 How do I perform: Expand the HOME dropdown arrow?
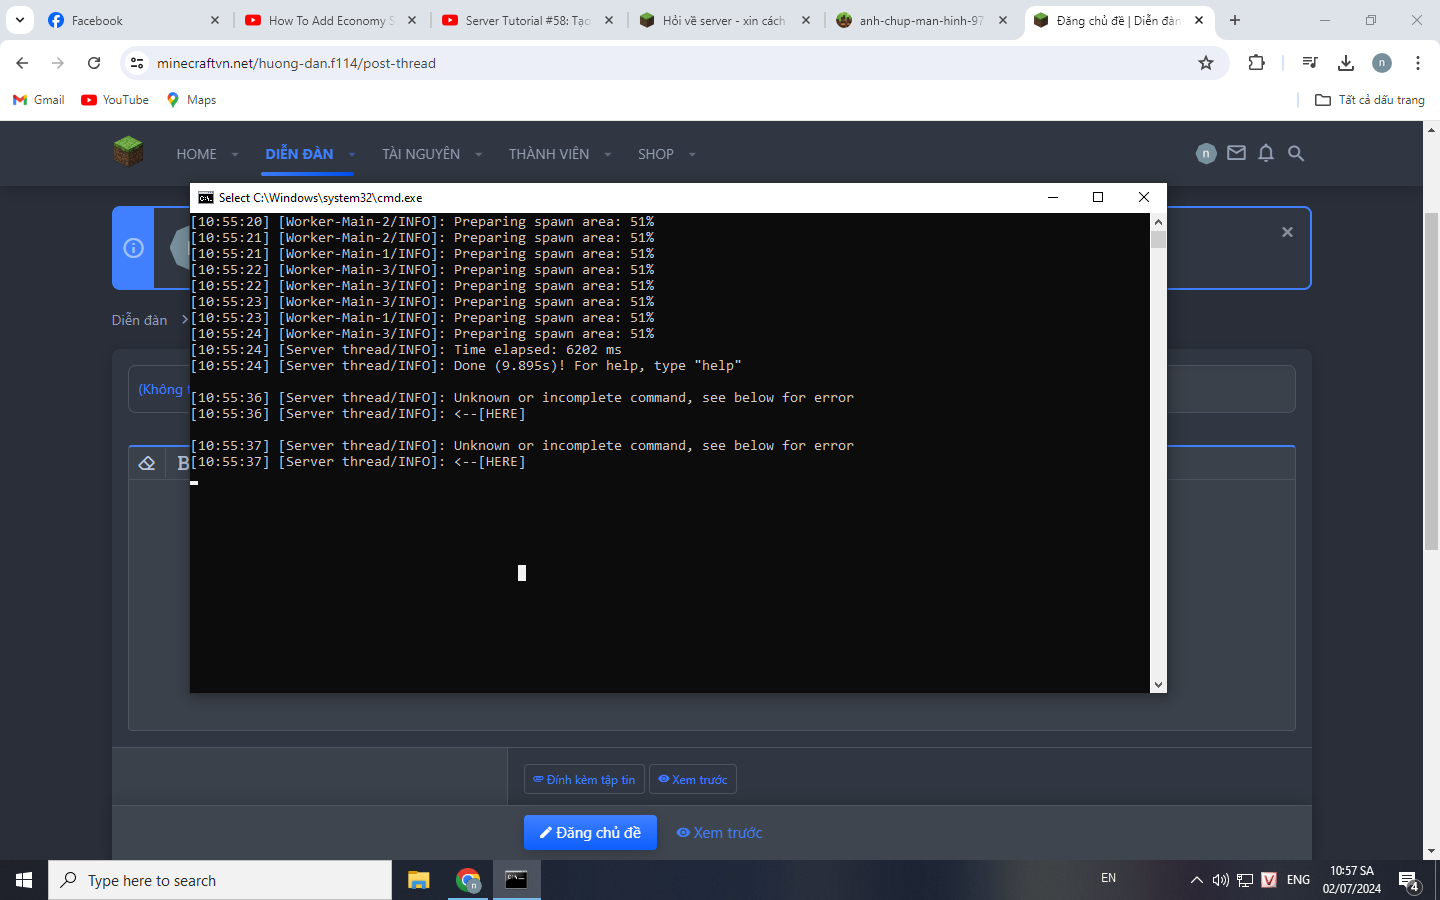235,154
